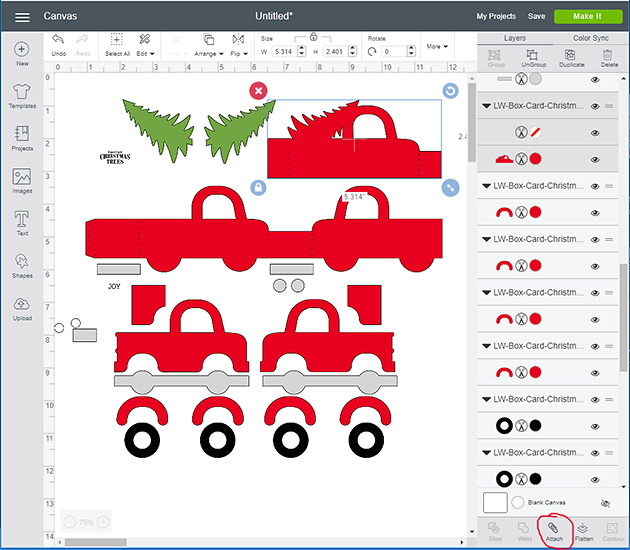Open the Upload panel
This screenshot has width=630, height=550.
pos(22,309)
